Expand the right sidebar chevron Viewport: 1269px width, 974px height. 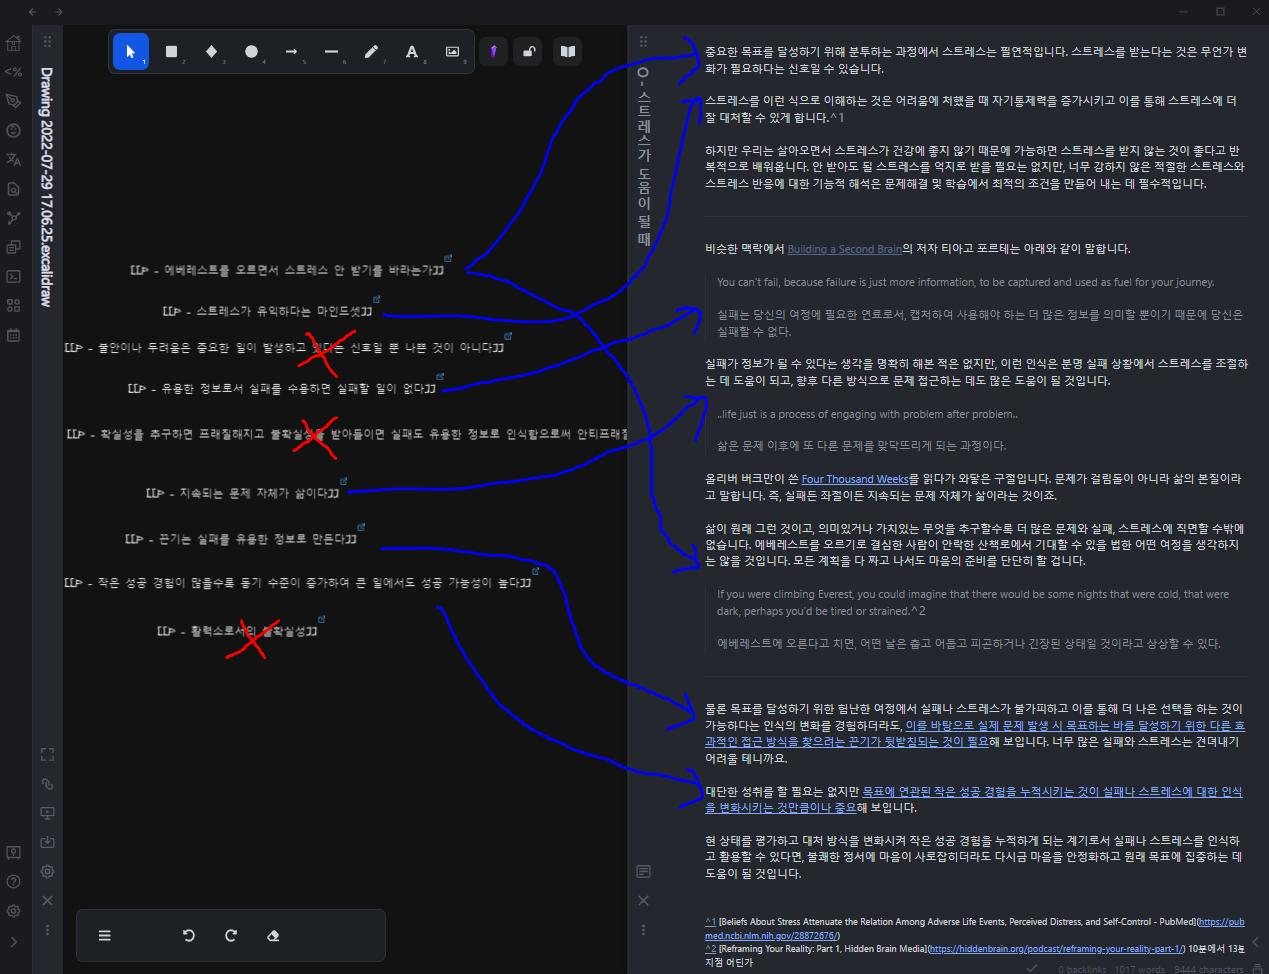point(1257,942)
